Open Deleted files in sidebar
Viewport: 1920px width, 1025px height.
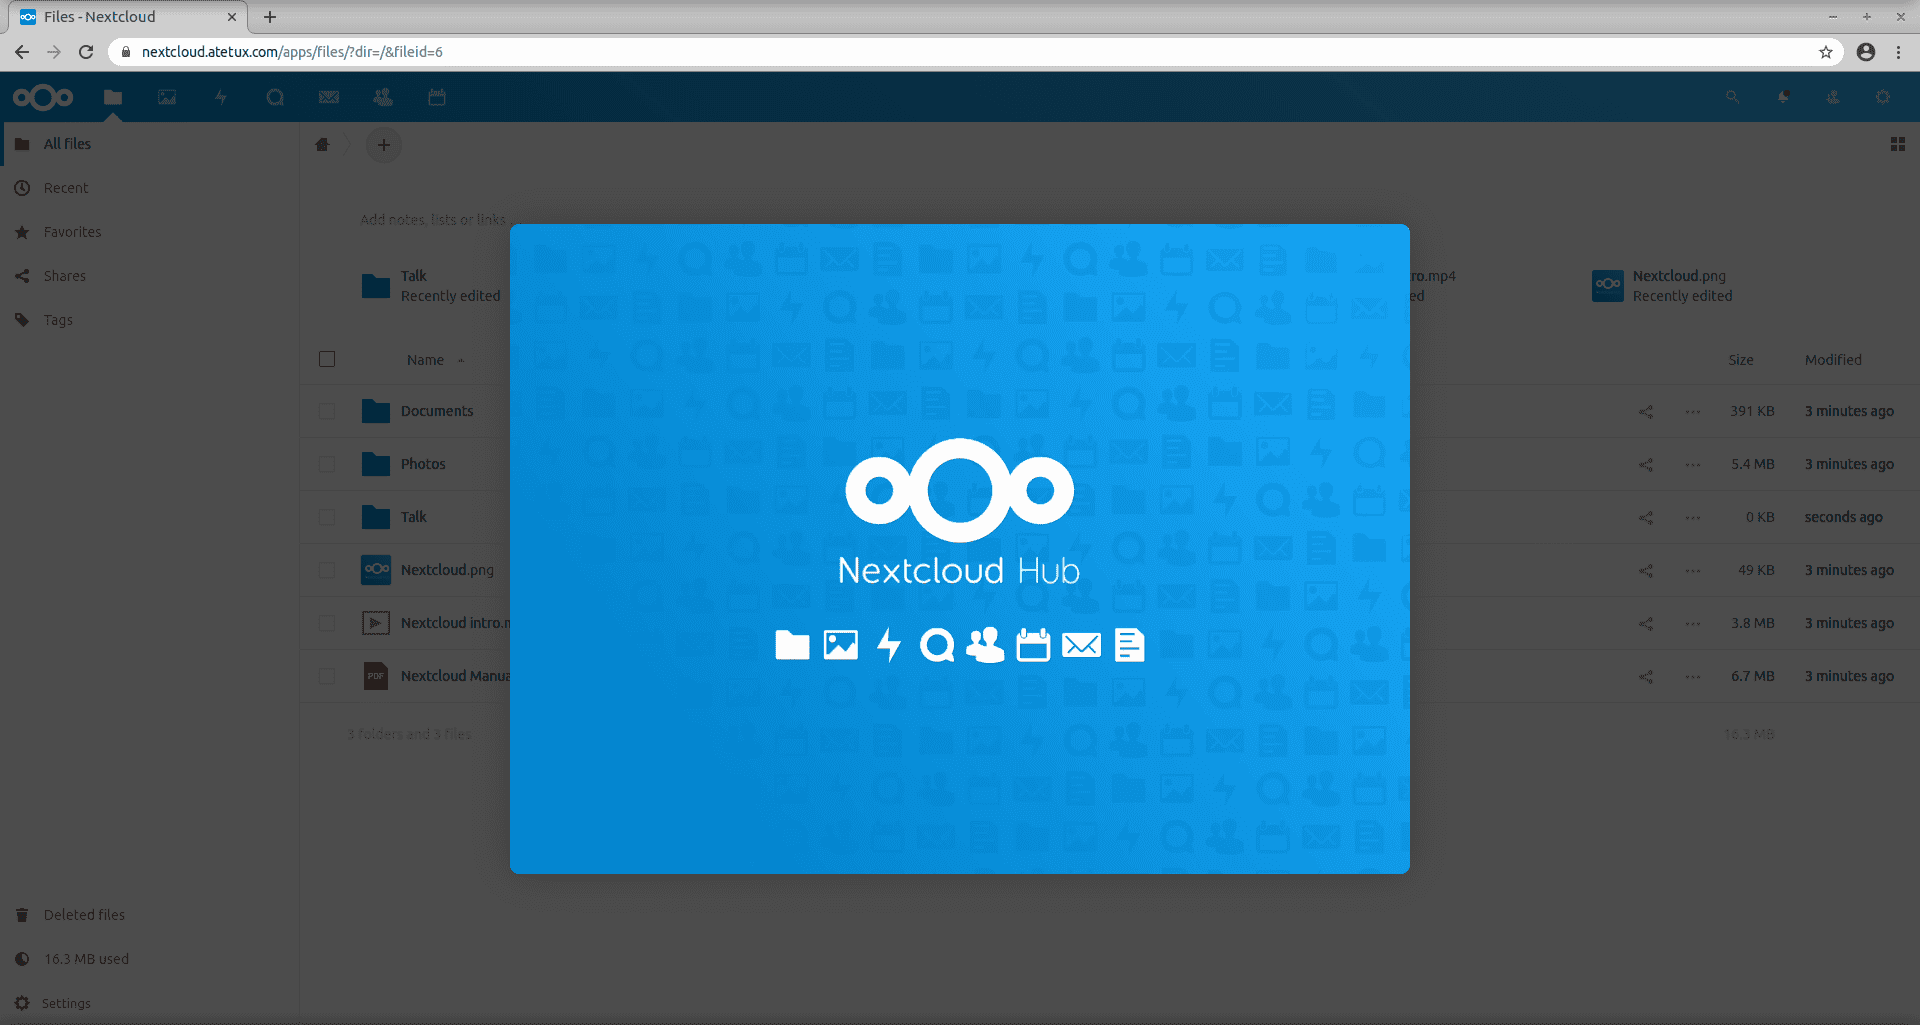[150, 915]
